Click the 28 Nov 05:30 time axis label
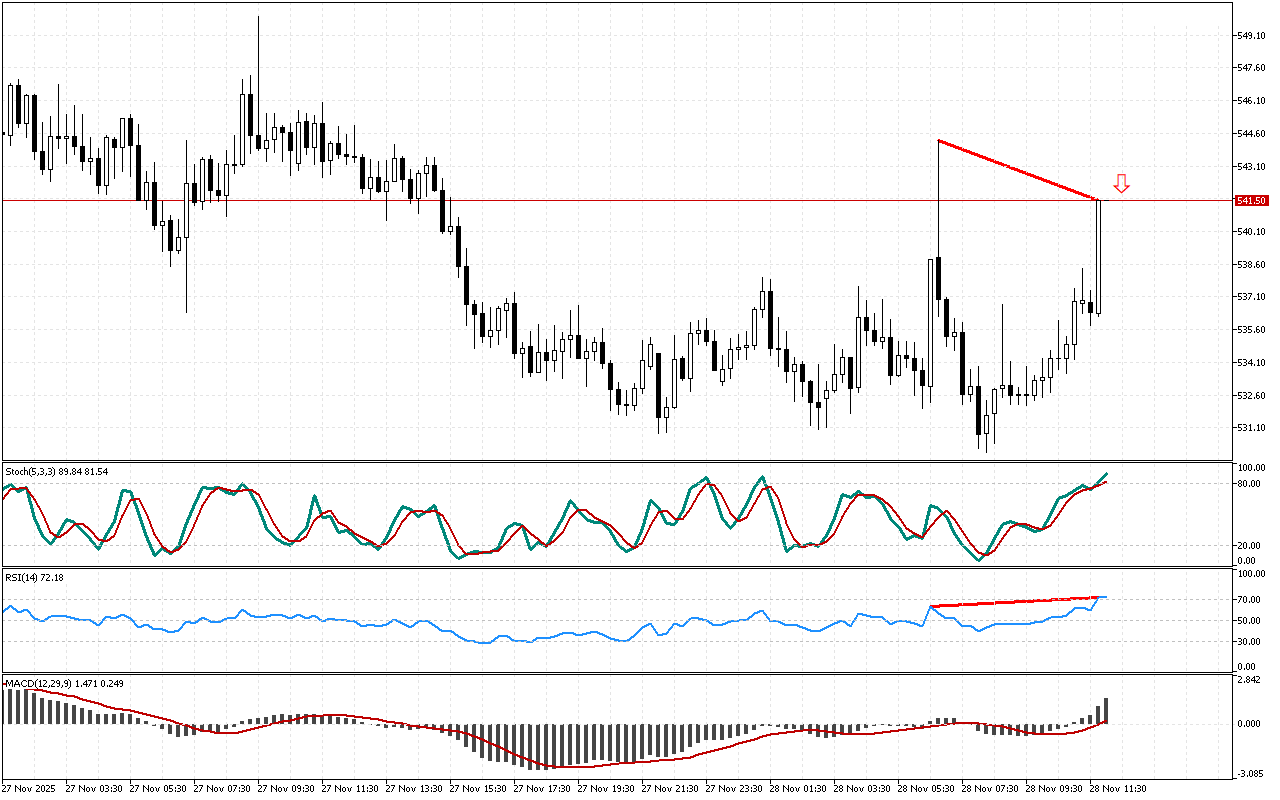The image size is (1280, 800). [925, 788]
